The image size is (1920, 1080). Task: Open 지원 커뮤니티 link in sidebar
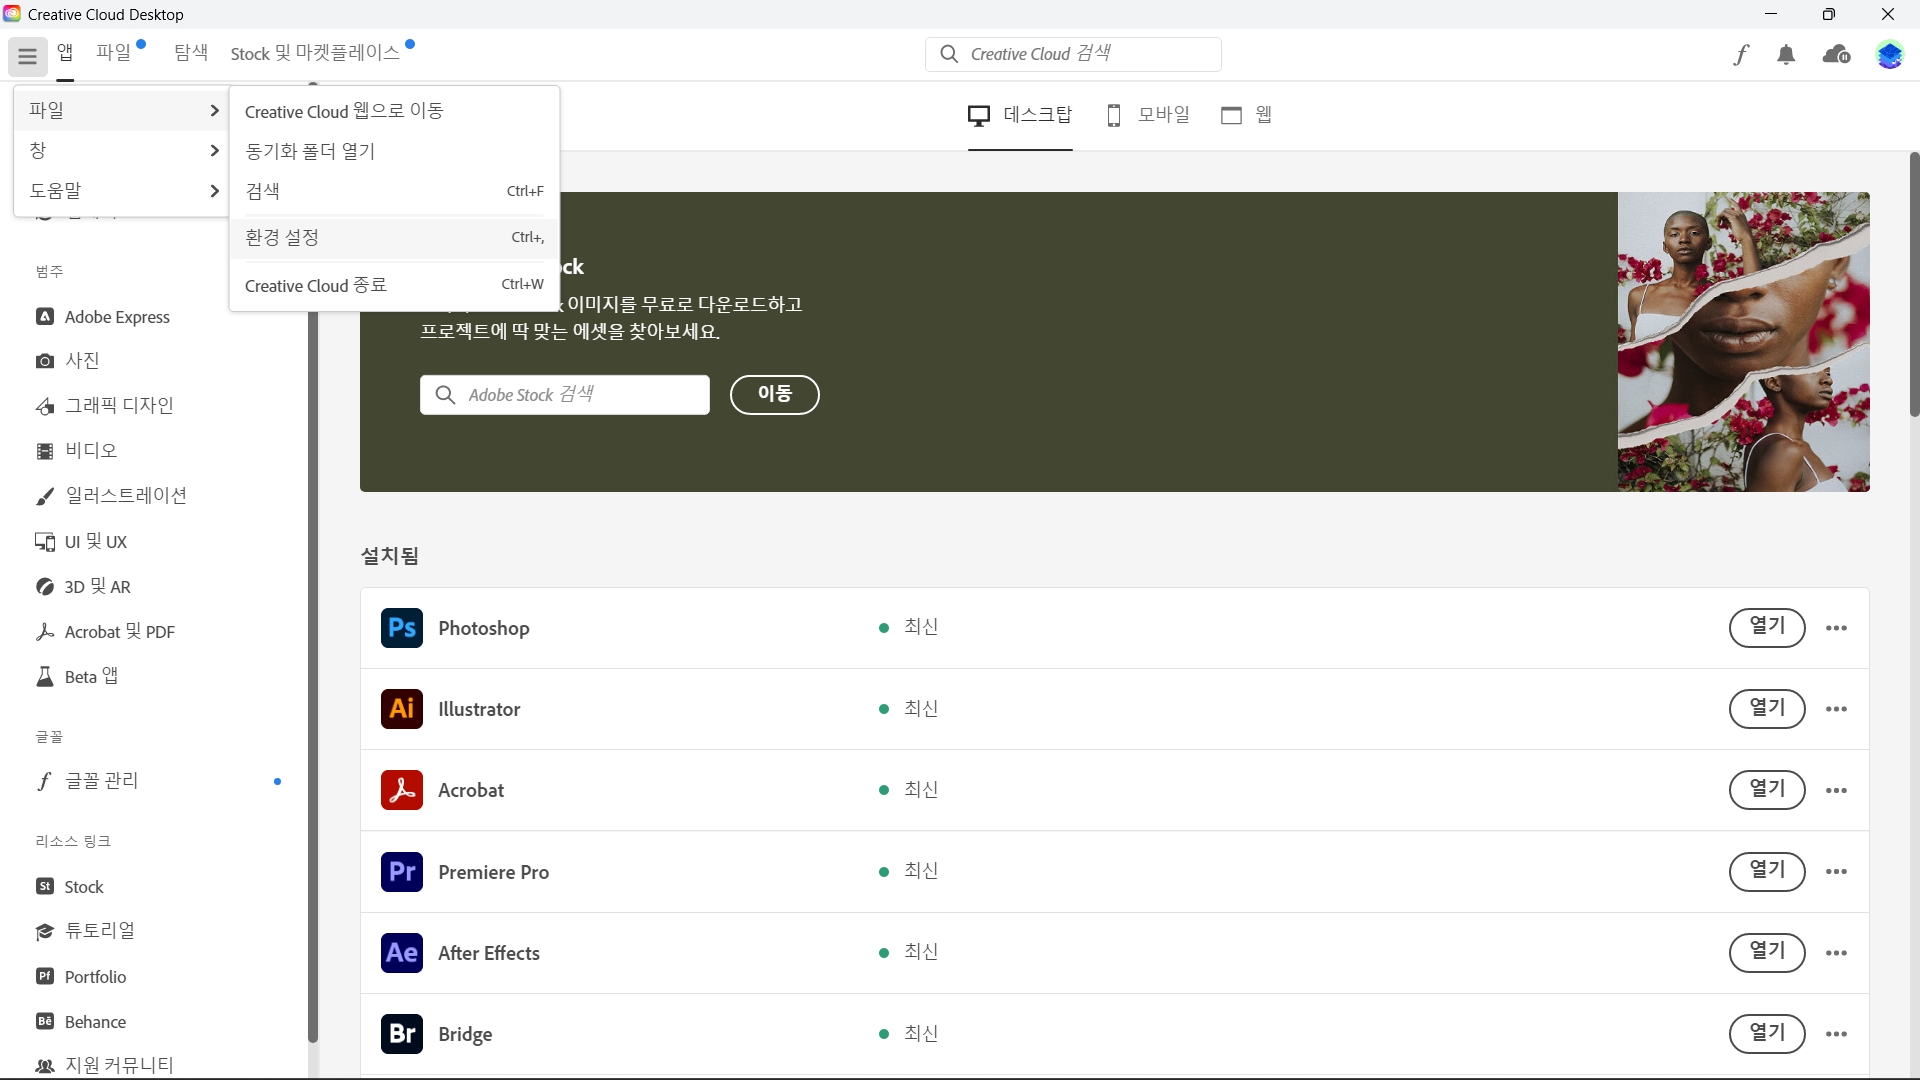[104, 1066]
